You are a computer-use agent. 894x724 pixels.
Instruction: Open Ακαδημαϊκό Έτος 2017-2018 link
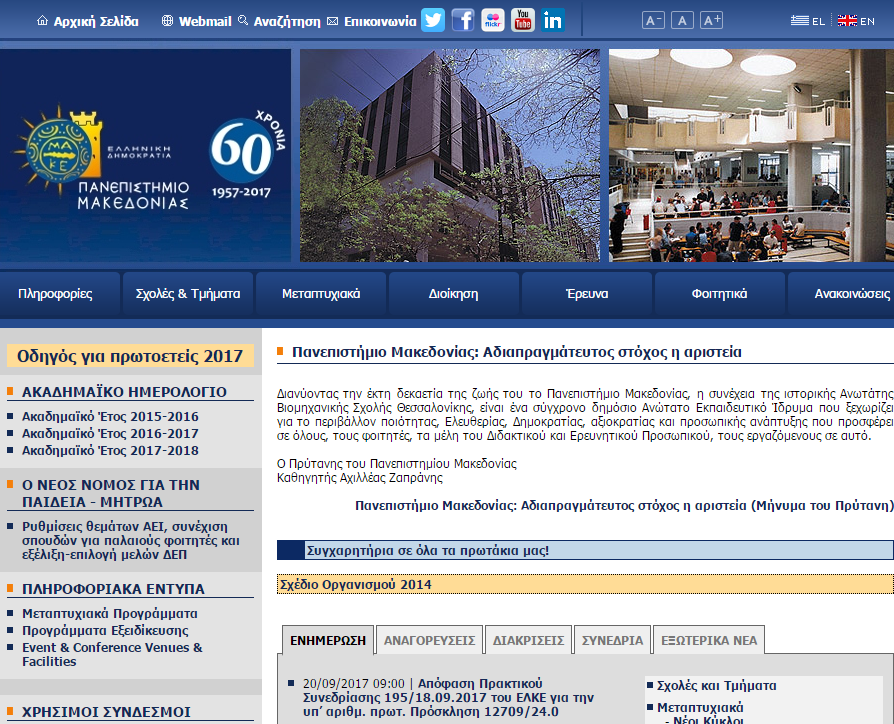point(110,451)
